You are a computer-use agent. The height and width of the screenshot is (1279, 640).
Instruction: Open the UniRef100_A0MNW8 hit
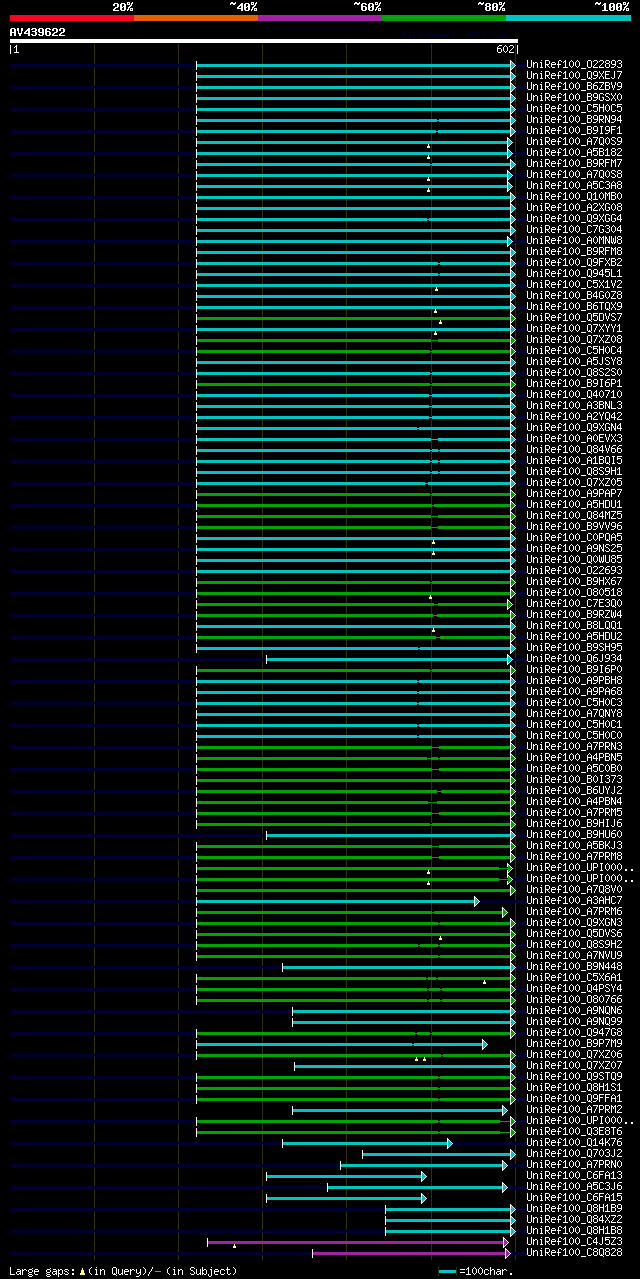click(574, 240)
